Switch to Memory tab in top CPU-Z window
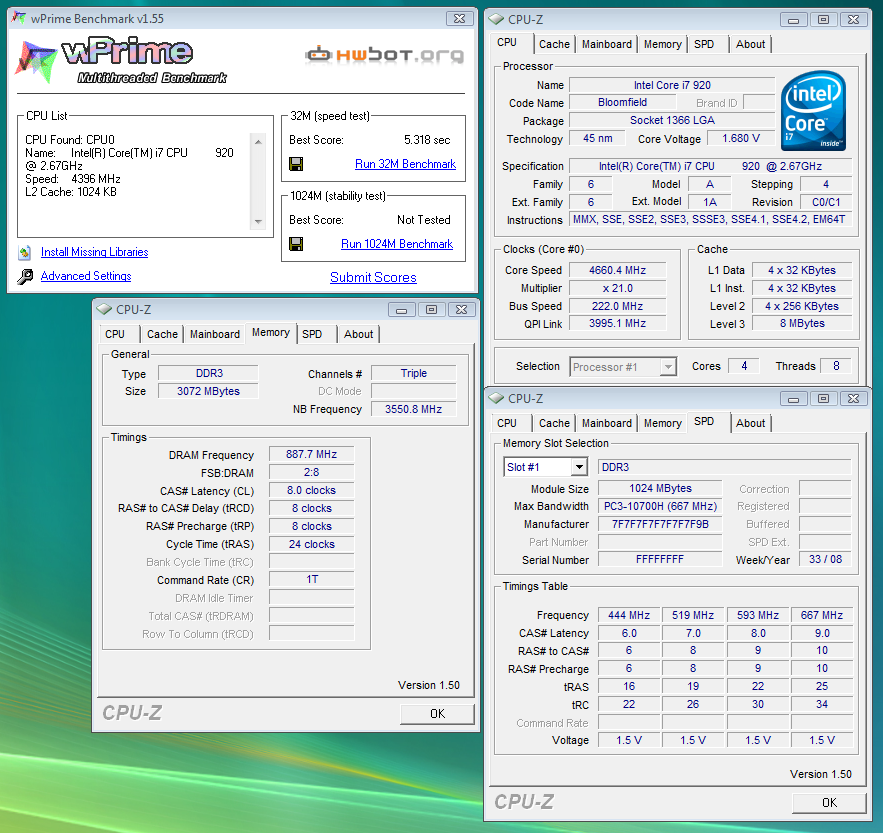The height and width of the screenshot is (833, 883). click(x=662, y=44)
